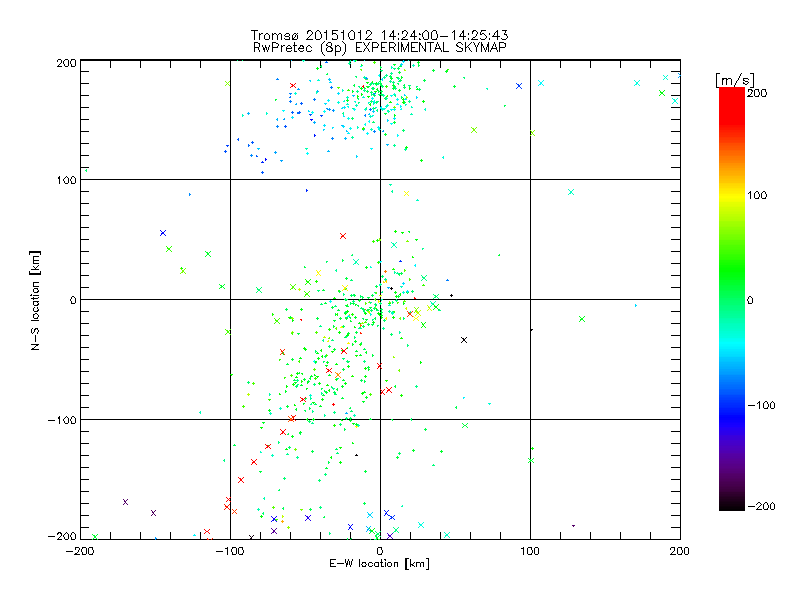Click the 'N-S location [km]' axis label
Viewport: 800px width, 600px height.
[x=35, y=300]
